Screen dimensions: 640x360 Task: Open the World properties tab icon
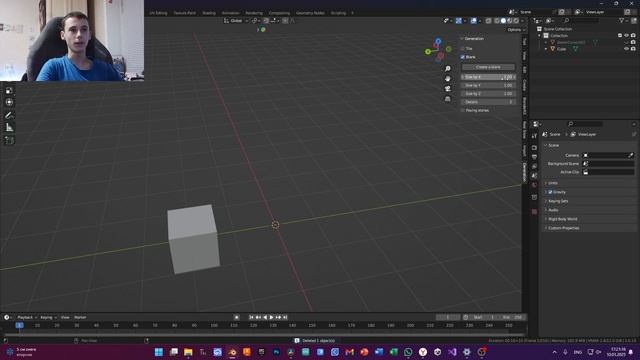(x=534, y=185)
